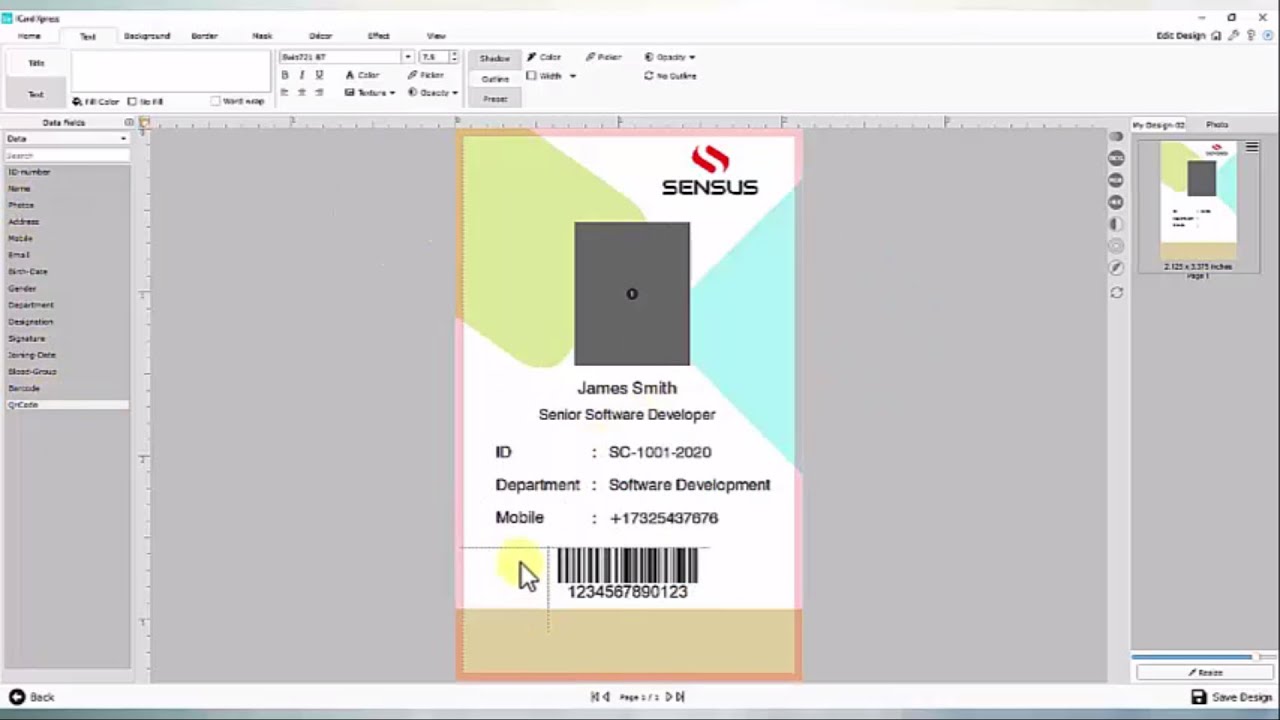Viewport: 1280px width, 720px height.
Task: Align text center icon
Action: tap(302, 92)
